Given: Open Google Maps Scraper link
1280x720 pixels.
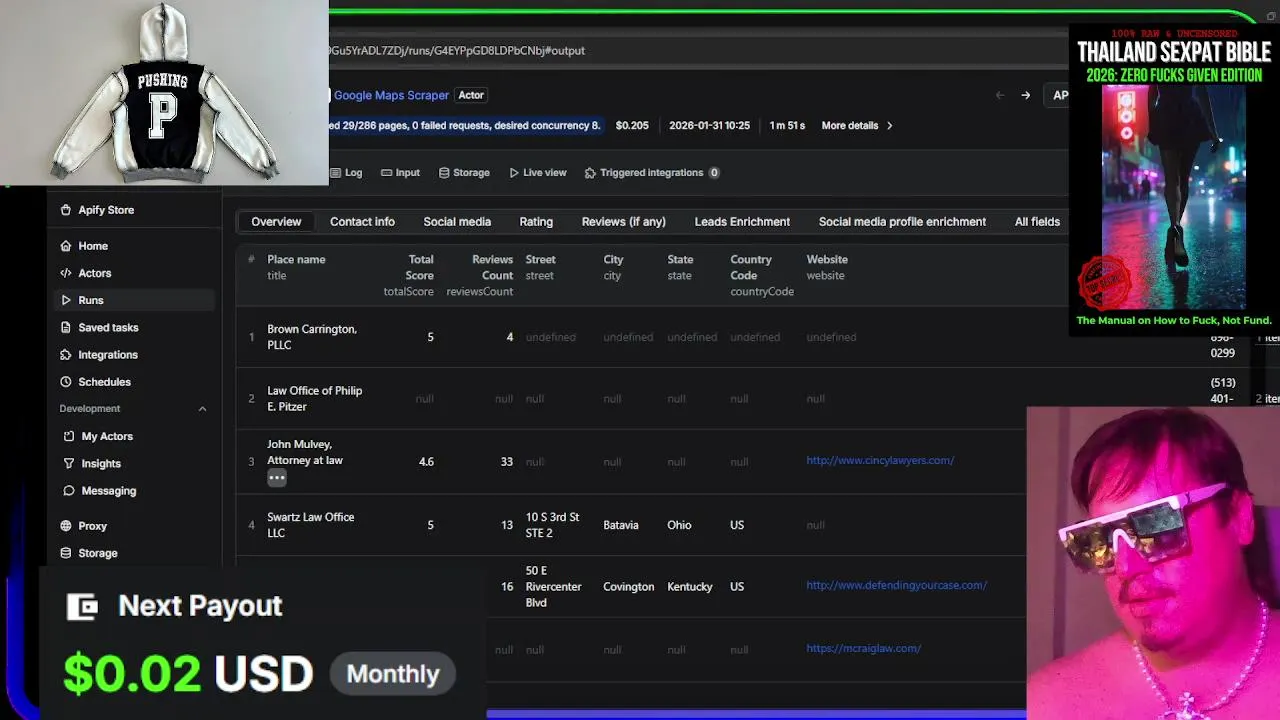Looking at the screenshot, I should pos(391,96).
